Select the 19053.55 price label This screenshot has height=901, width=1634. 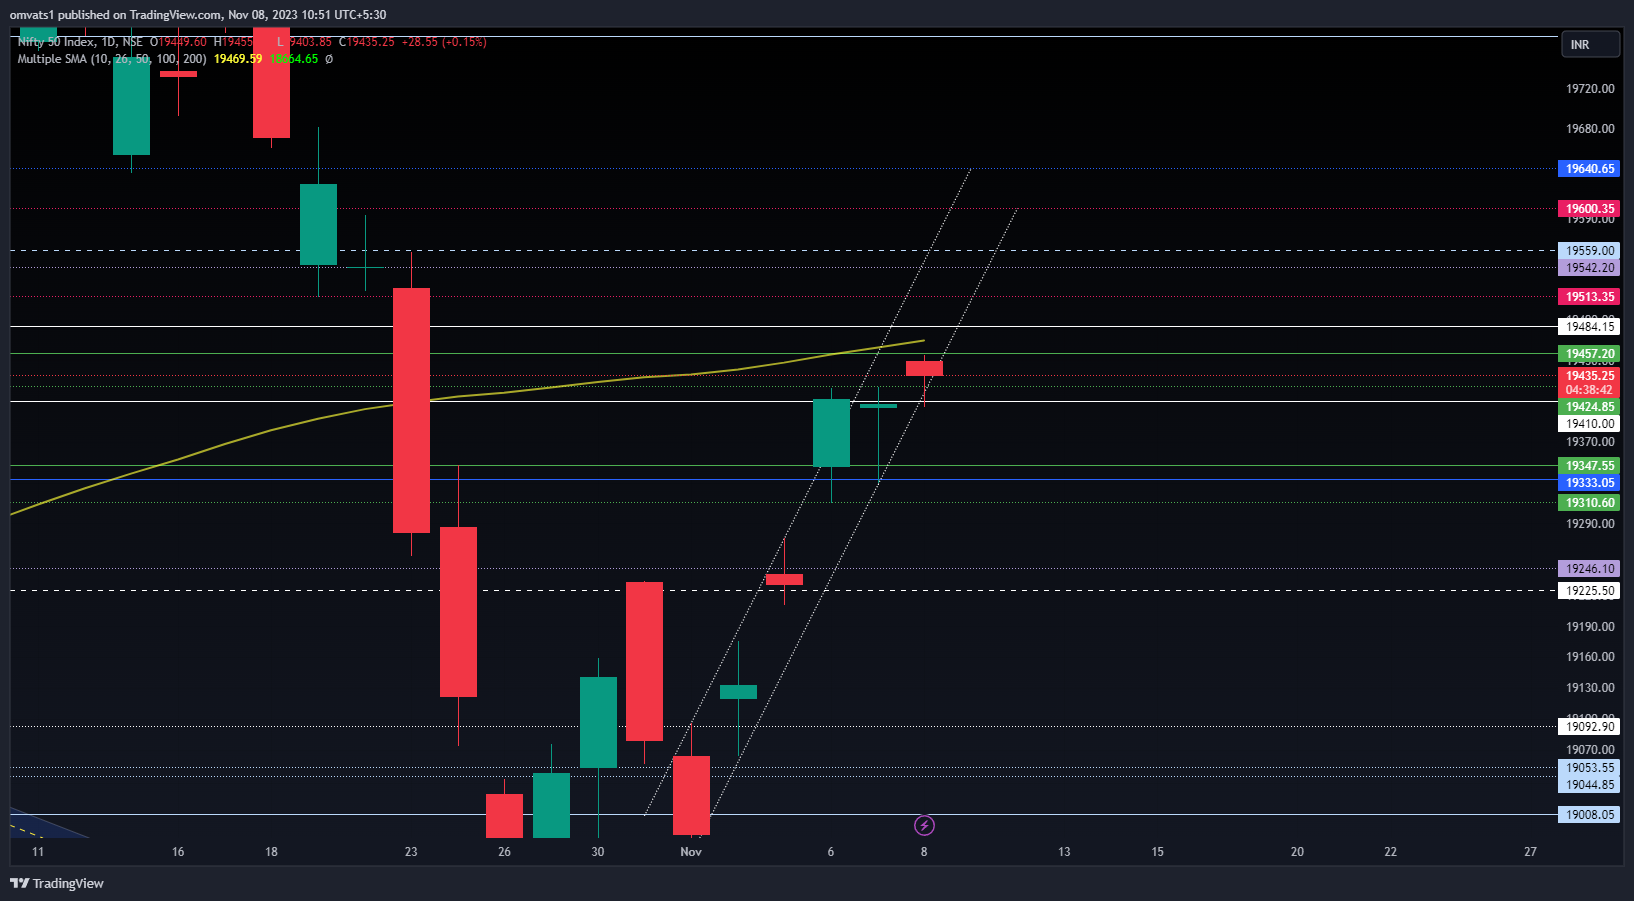(x=1589, y=768)
